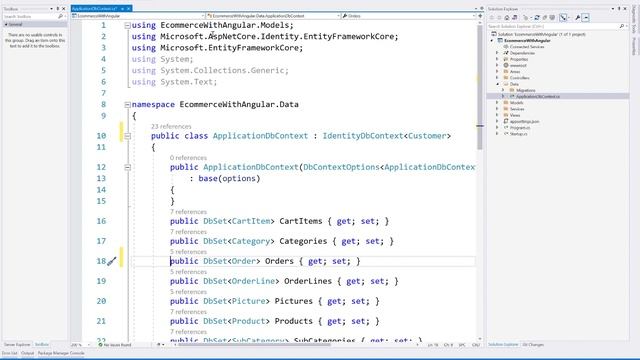Select the wwwroot node in Solution Explorer
This screenshot has height=360, width=640.
(518, 65)
